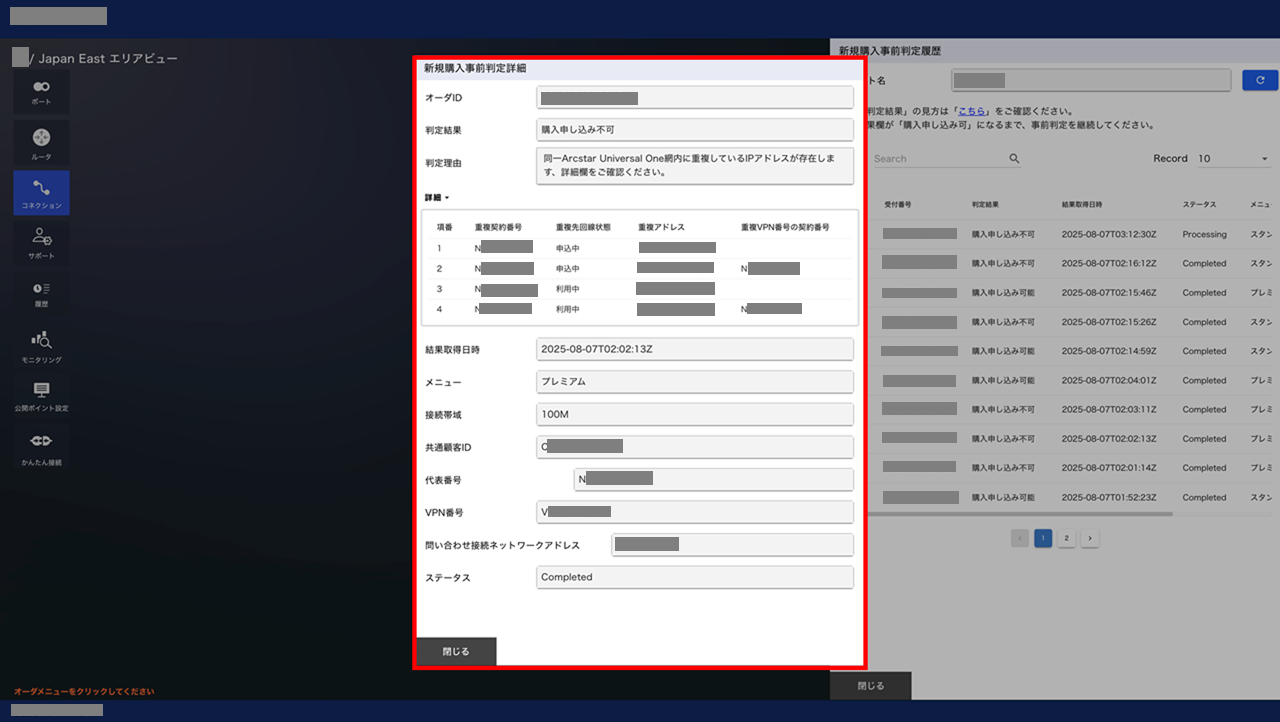This screenshot has width=1280, height=722.
Task: Open the かんたん接続 sidebar icon
Action: [x=41, y=447]
